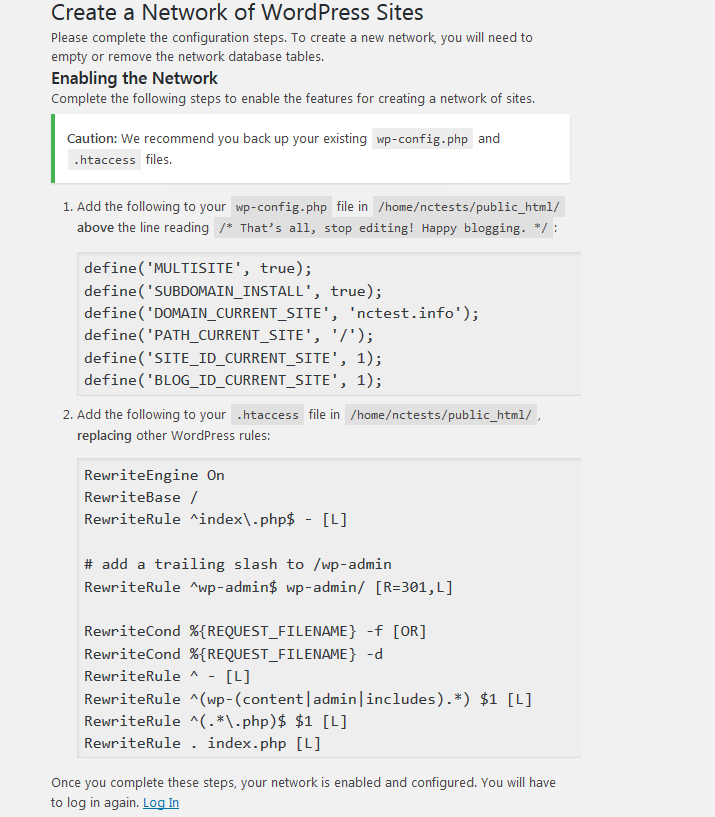This screenshot has width=715, height=817.
Task: Follow the Log In link
Action: coord(161,803)
